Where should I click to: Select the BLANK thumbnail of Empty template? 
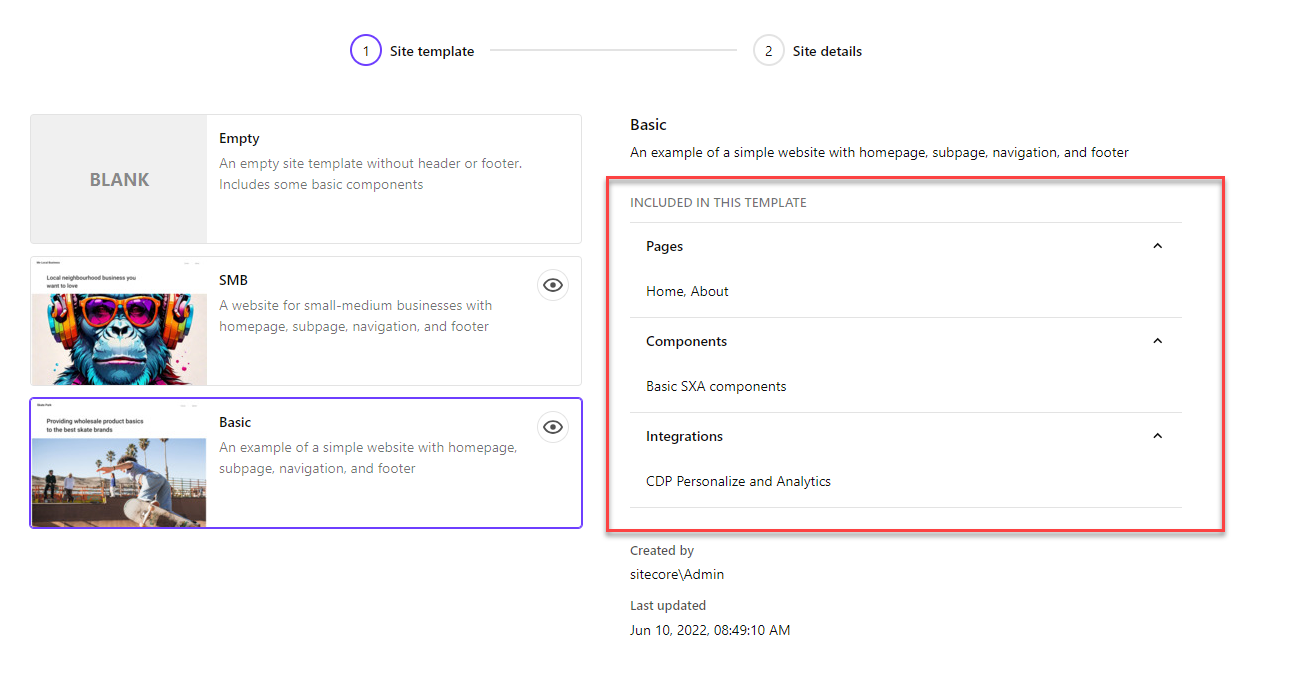click(x=119, y=179)
